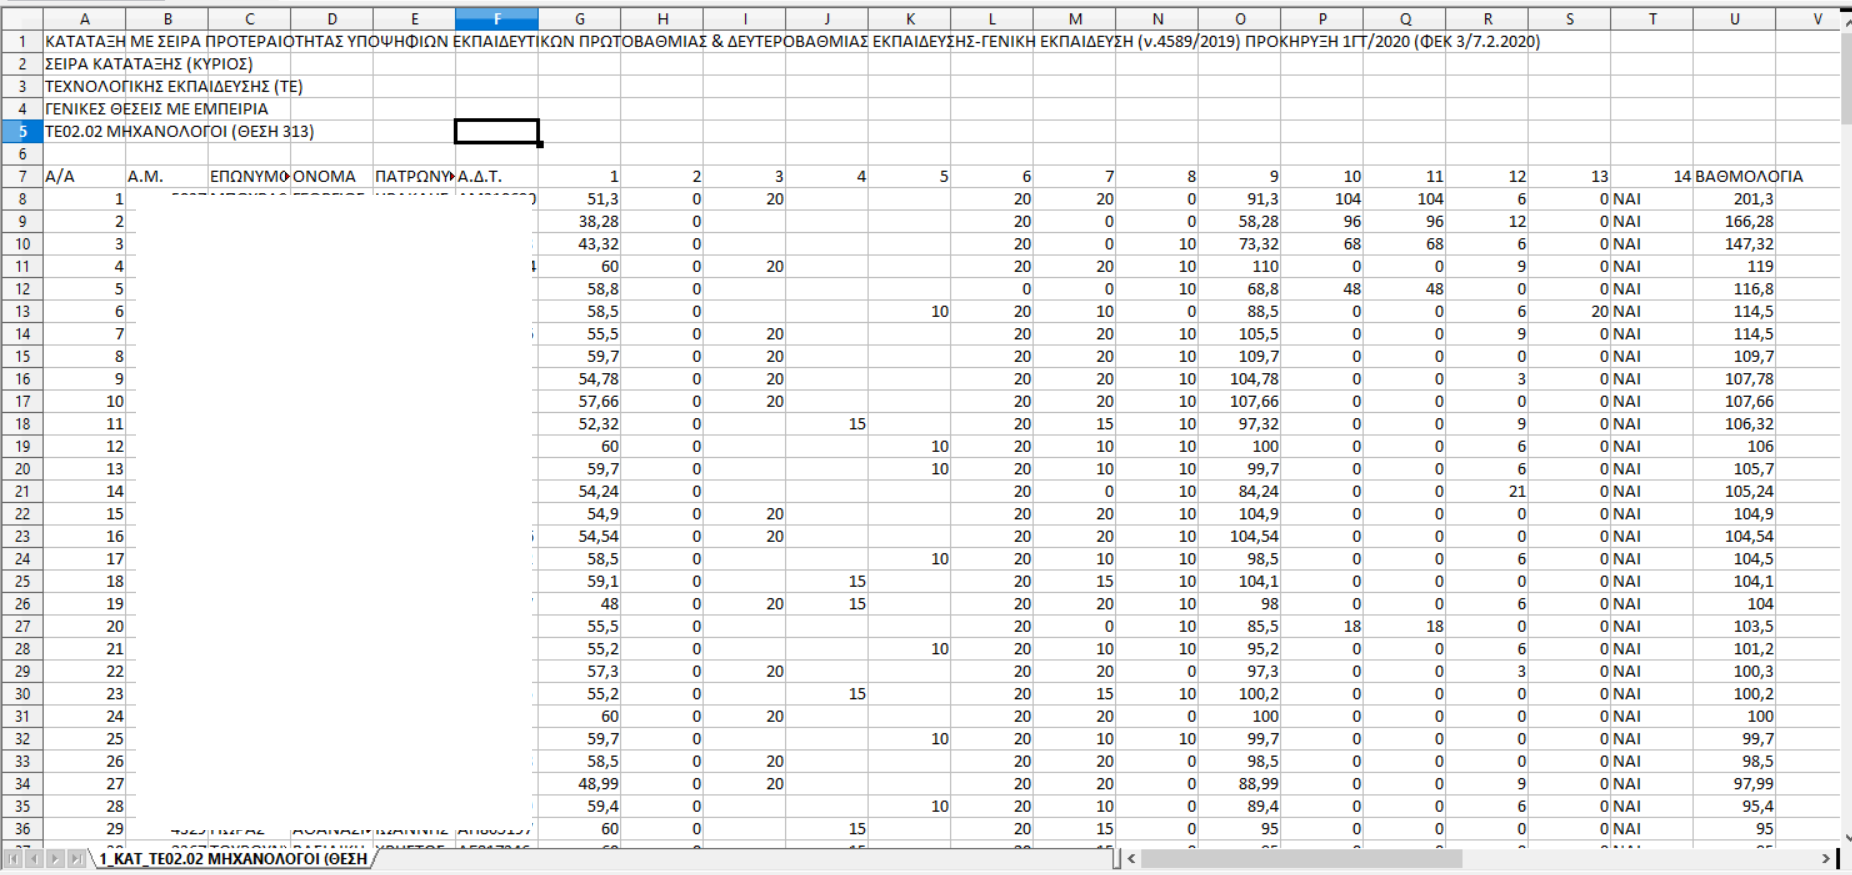
Task: Click the Α/Α header cell
Action: (x=84, y=176)
